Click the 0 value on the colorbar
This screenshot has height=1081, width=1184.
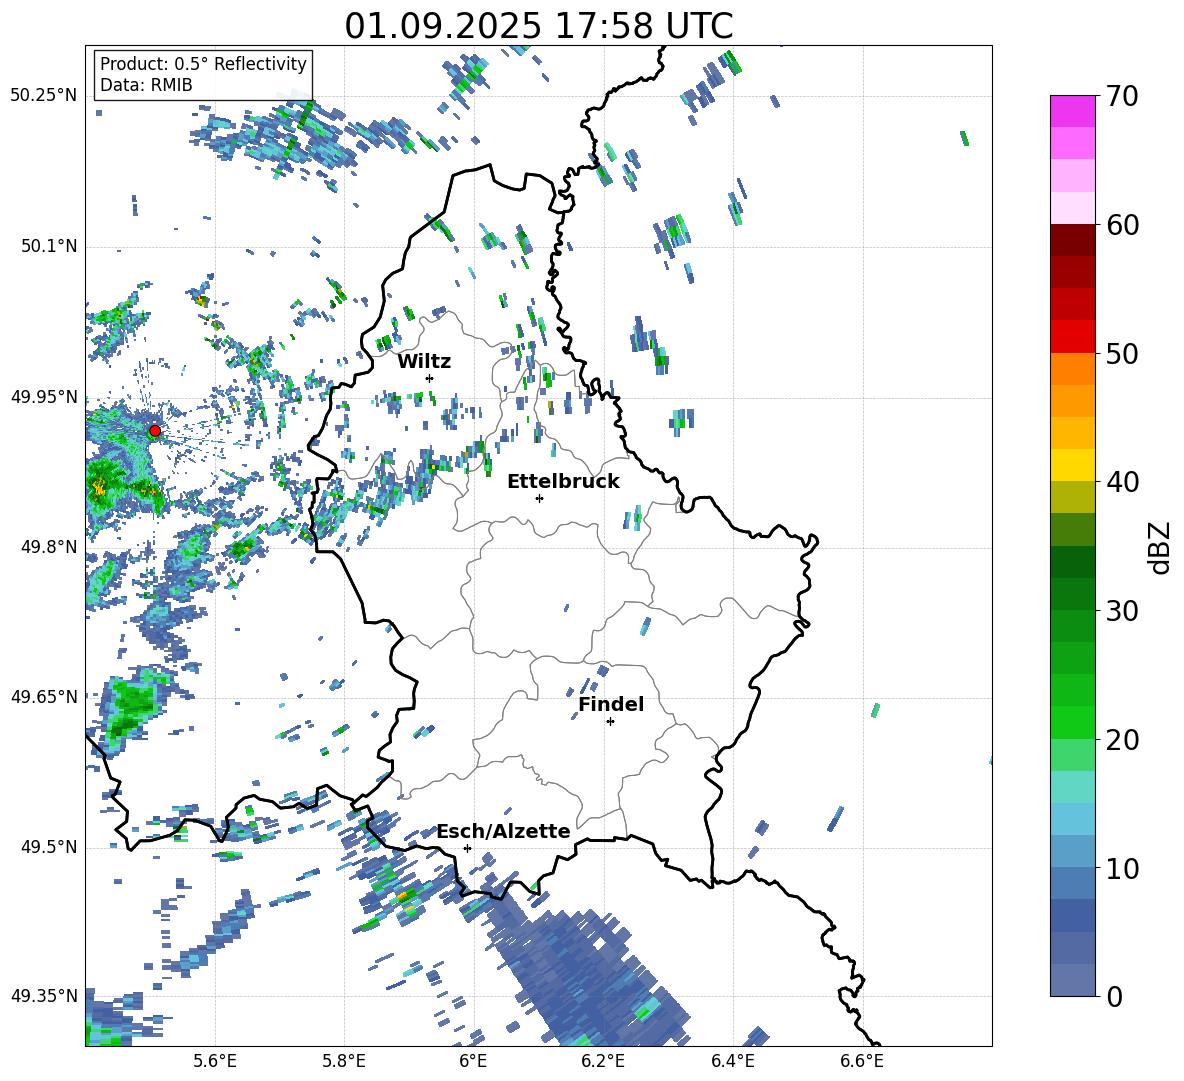coord(1114,997)
